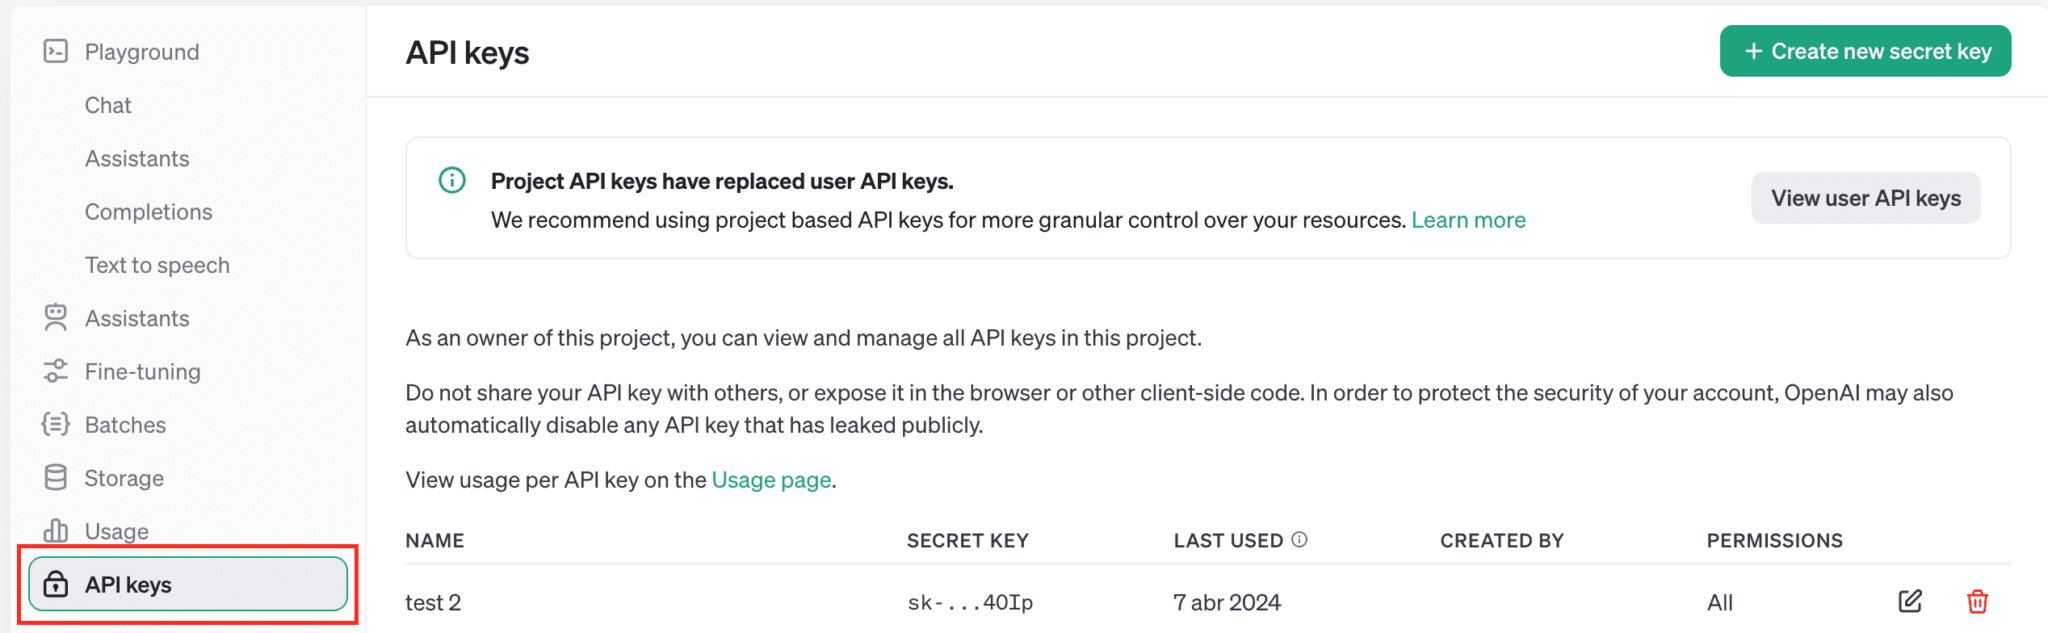Go to Completions in the sidebar
Image resolution: width=2048 pixels, height=633 pixels.
click(148, 212)
